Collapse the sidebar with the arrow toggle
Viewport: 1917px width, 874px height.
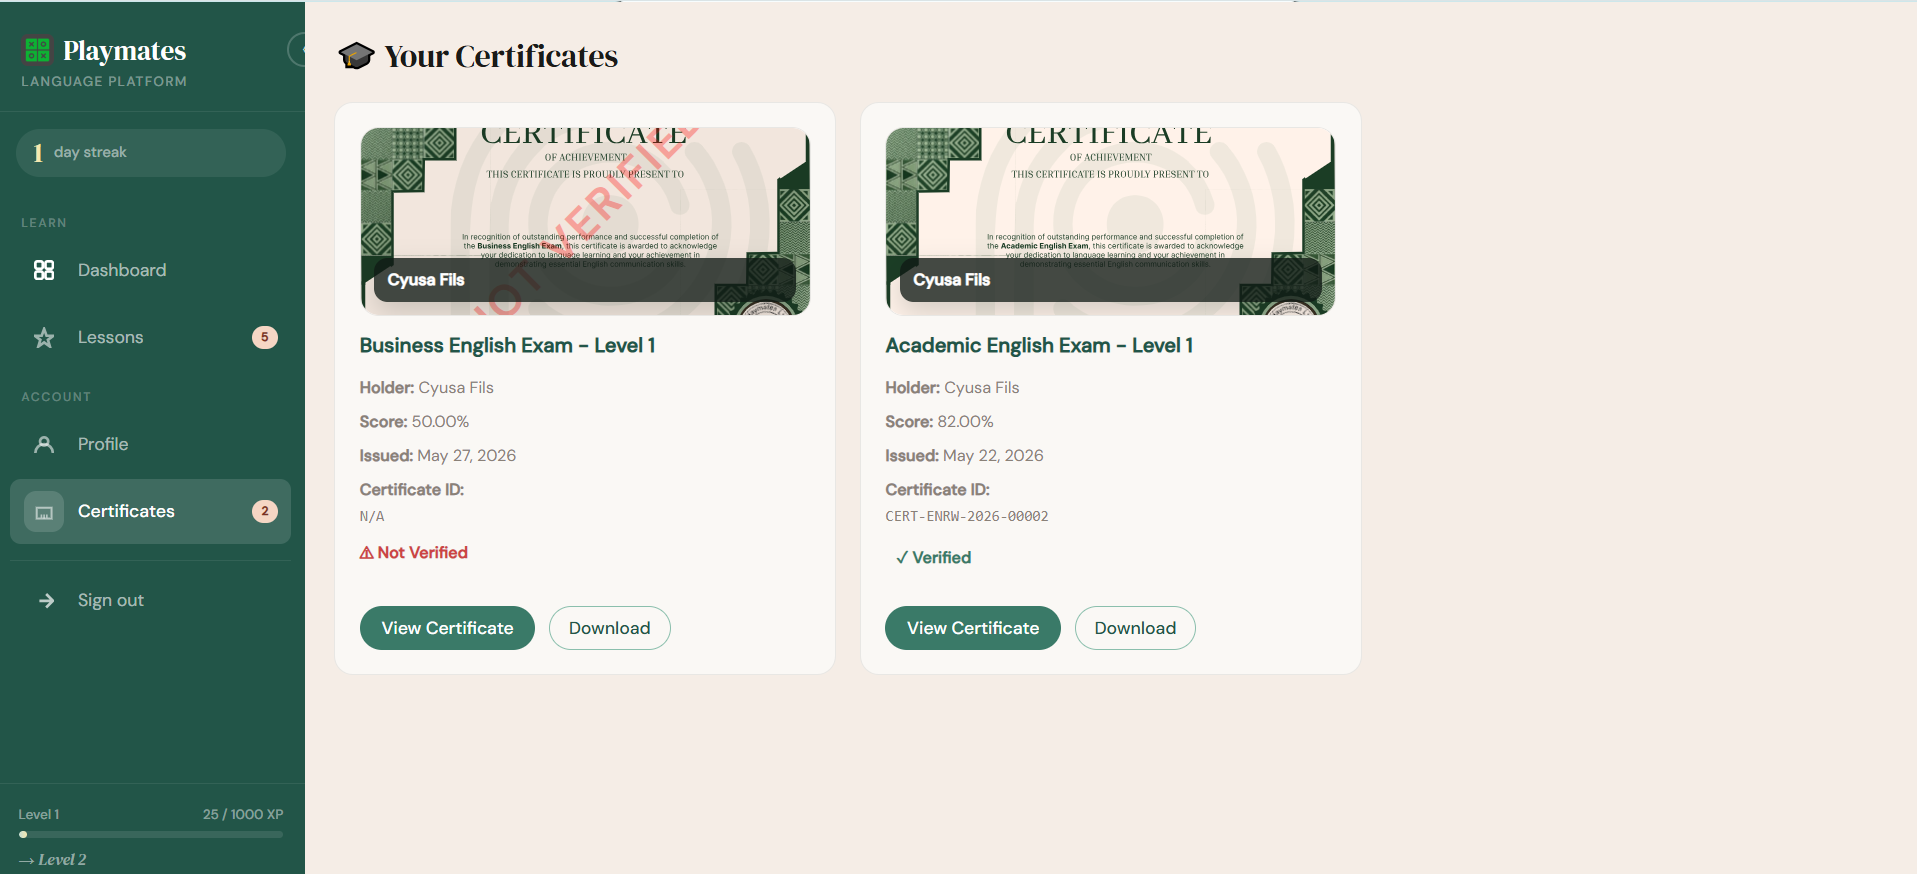(297, 49)
